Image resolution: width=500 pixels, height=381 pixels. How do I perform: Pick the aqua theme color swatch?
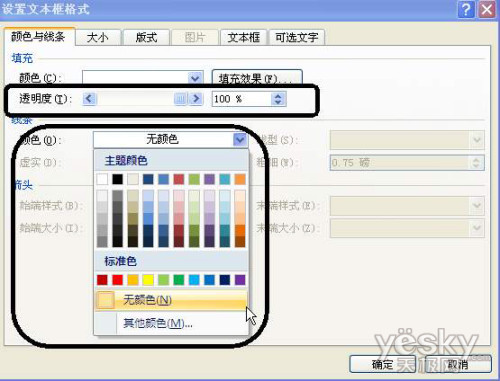(x=225, y=179)
